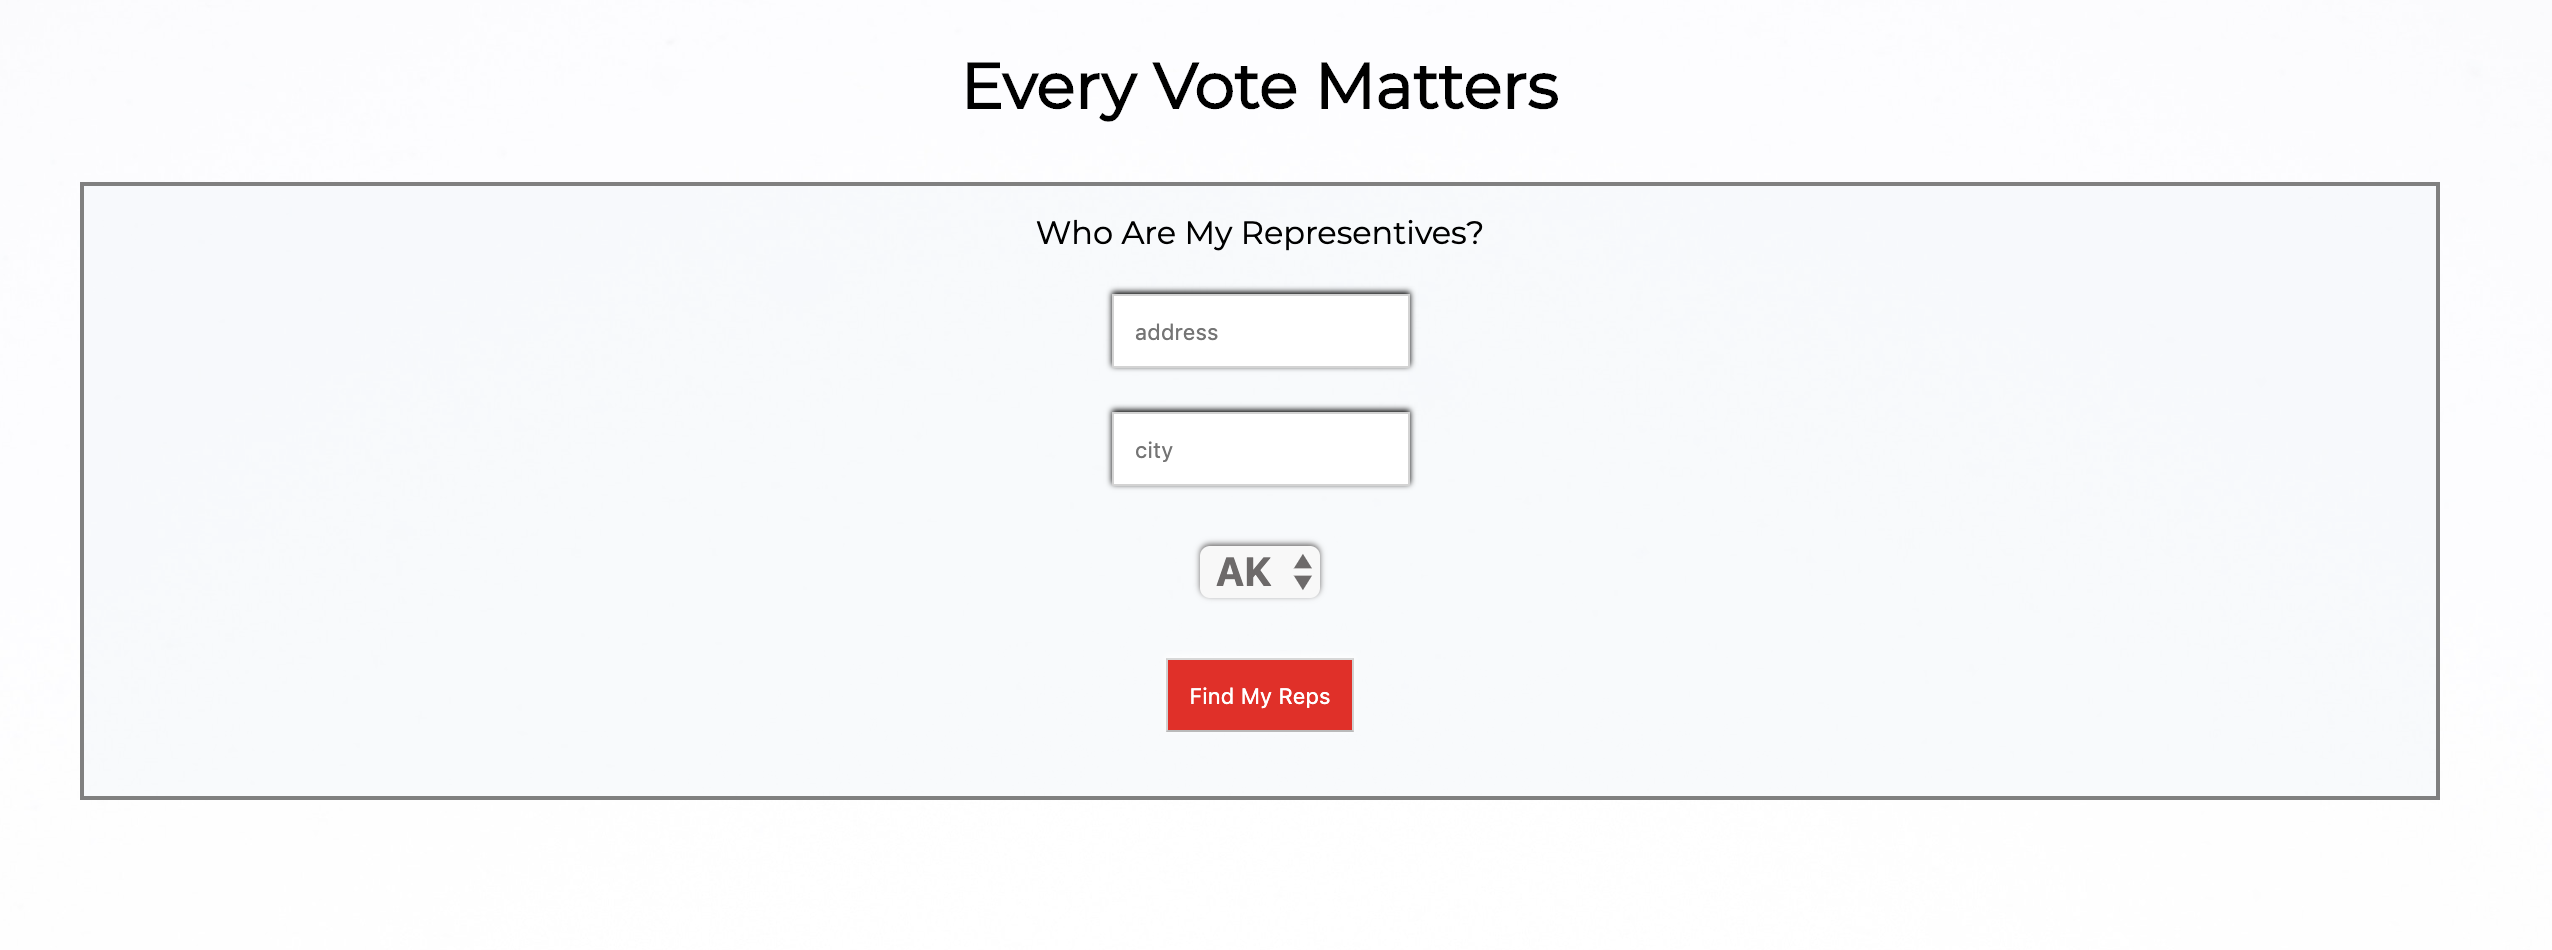Focus the city text field
2552x950 pixels.
1260,449
